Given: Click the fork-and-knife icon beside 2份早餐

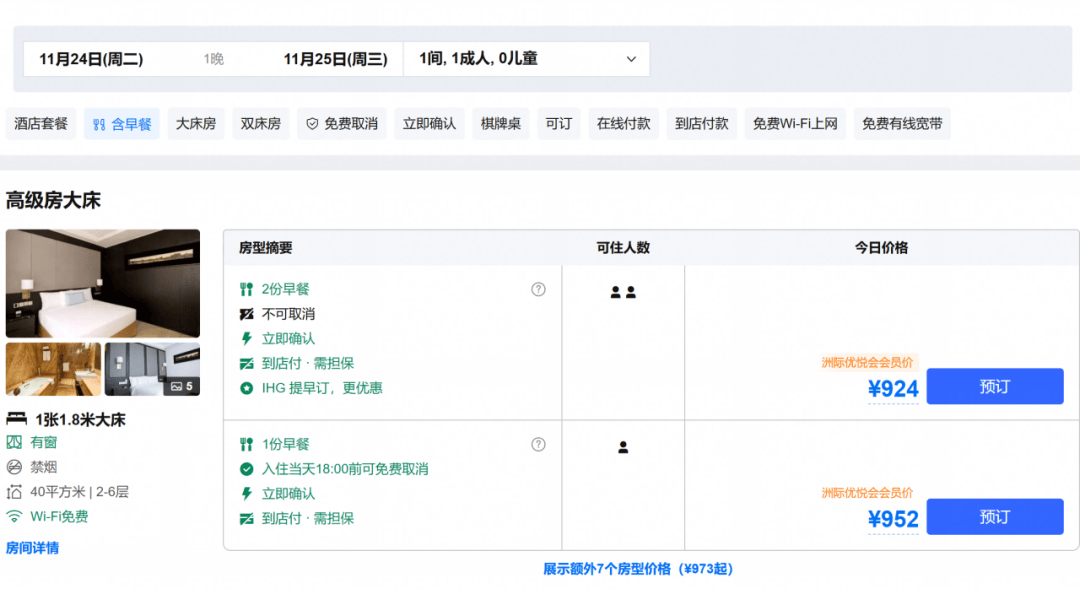Looking at the screenshot, I should tap(246, 289).
